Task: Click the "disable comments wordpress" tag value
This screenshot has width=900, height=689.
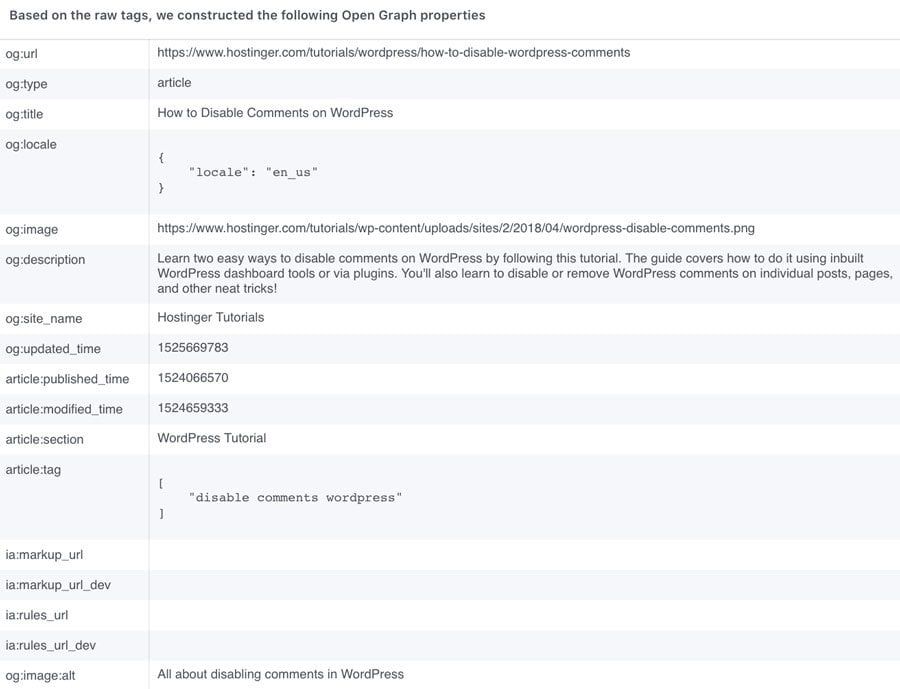Action: [x=295, y=498]
